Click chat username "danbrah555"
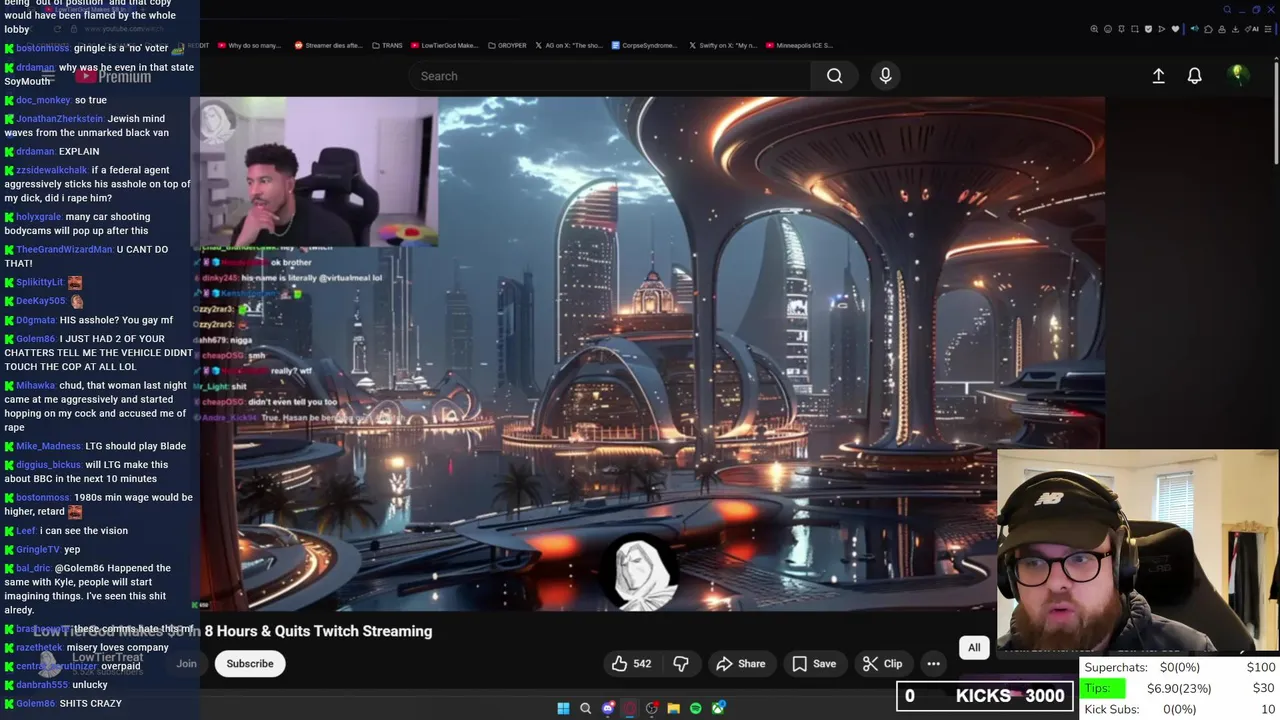Viewport: 1280px width, 720px height. coord(41,685)
